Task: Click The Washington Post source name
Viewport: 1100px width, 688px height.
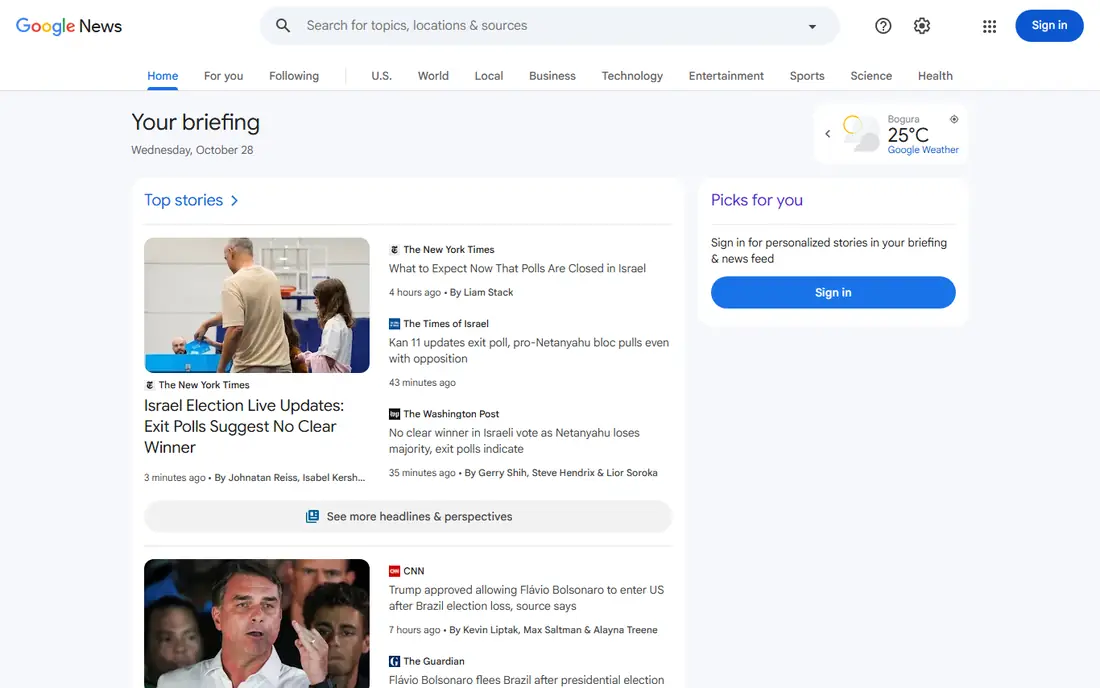Action: 451,414
